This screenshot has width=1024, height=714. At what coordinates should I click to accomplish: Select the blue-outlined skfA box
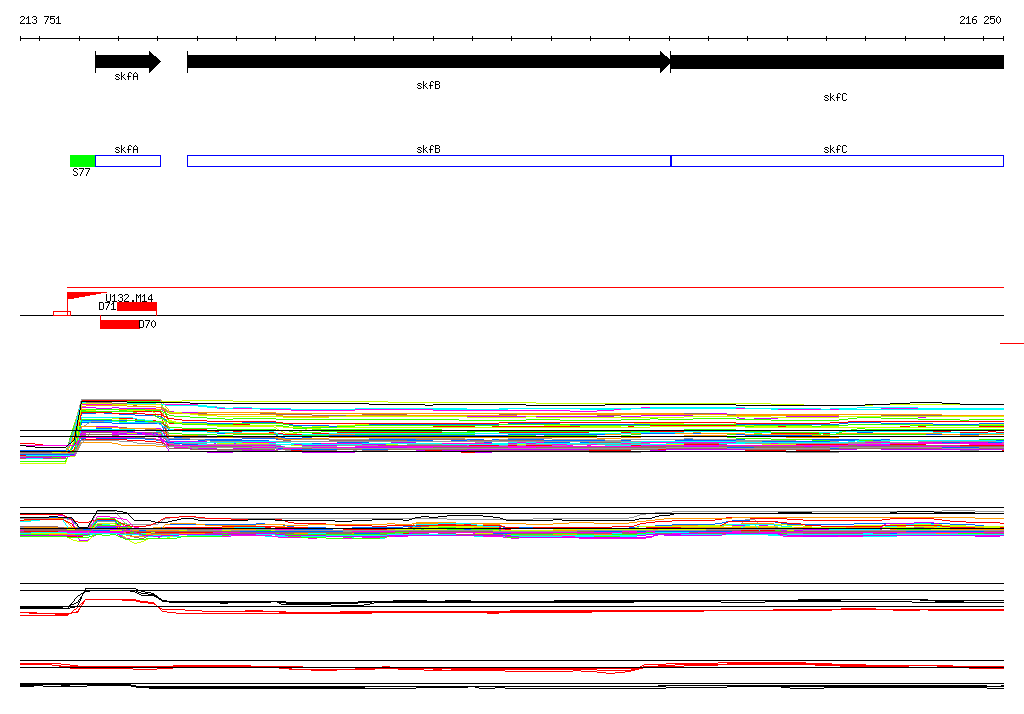[128, 161]
